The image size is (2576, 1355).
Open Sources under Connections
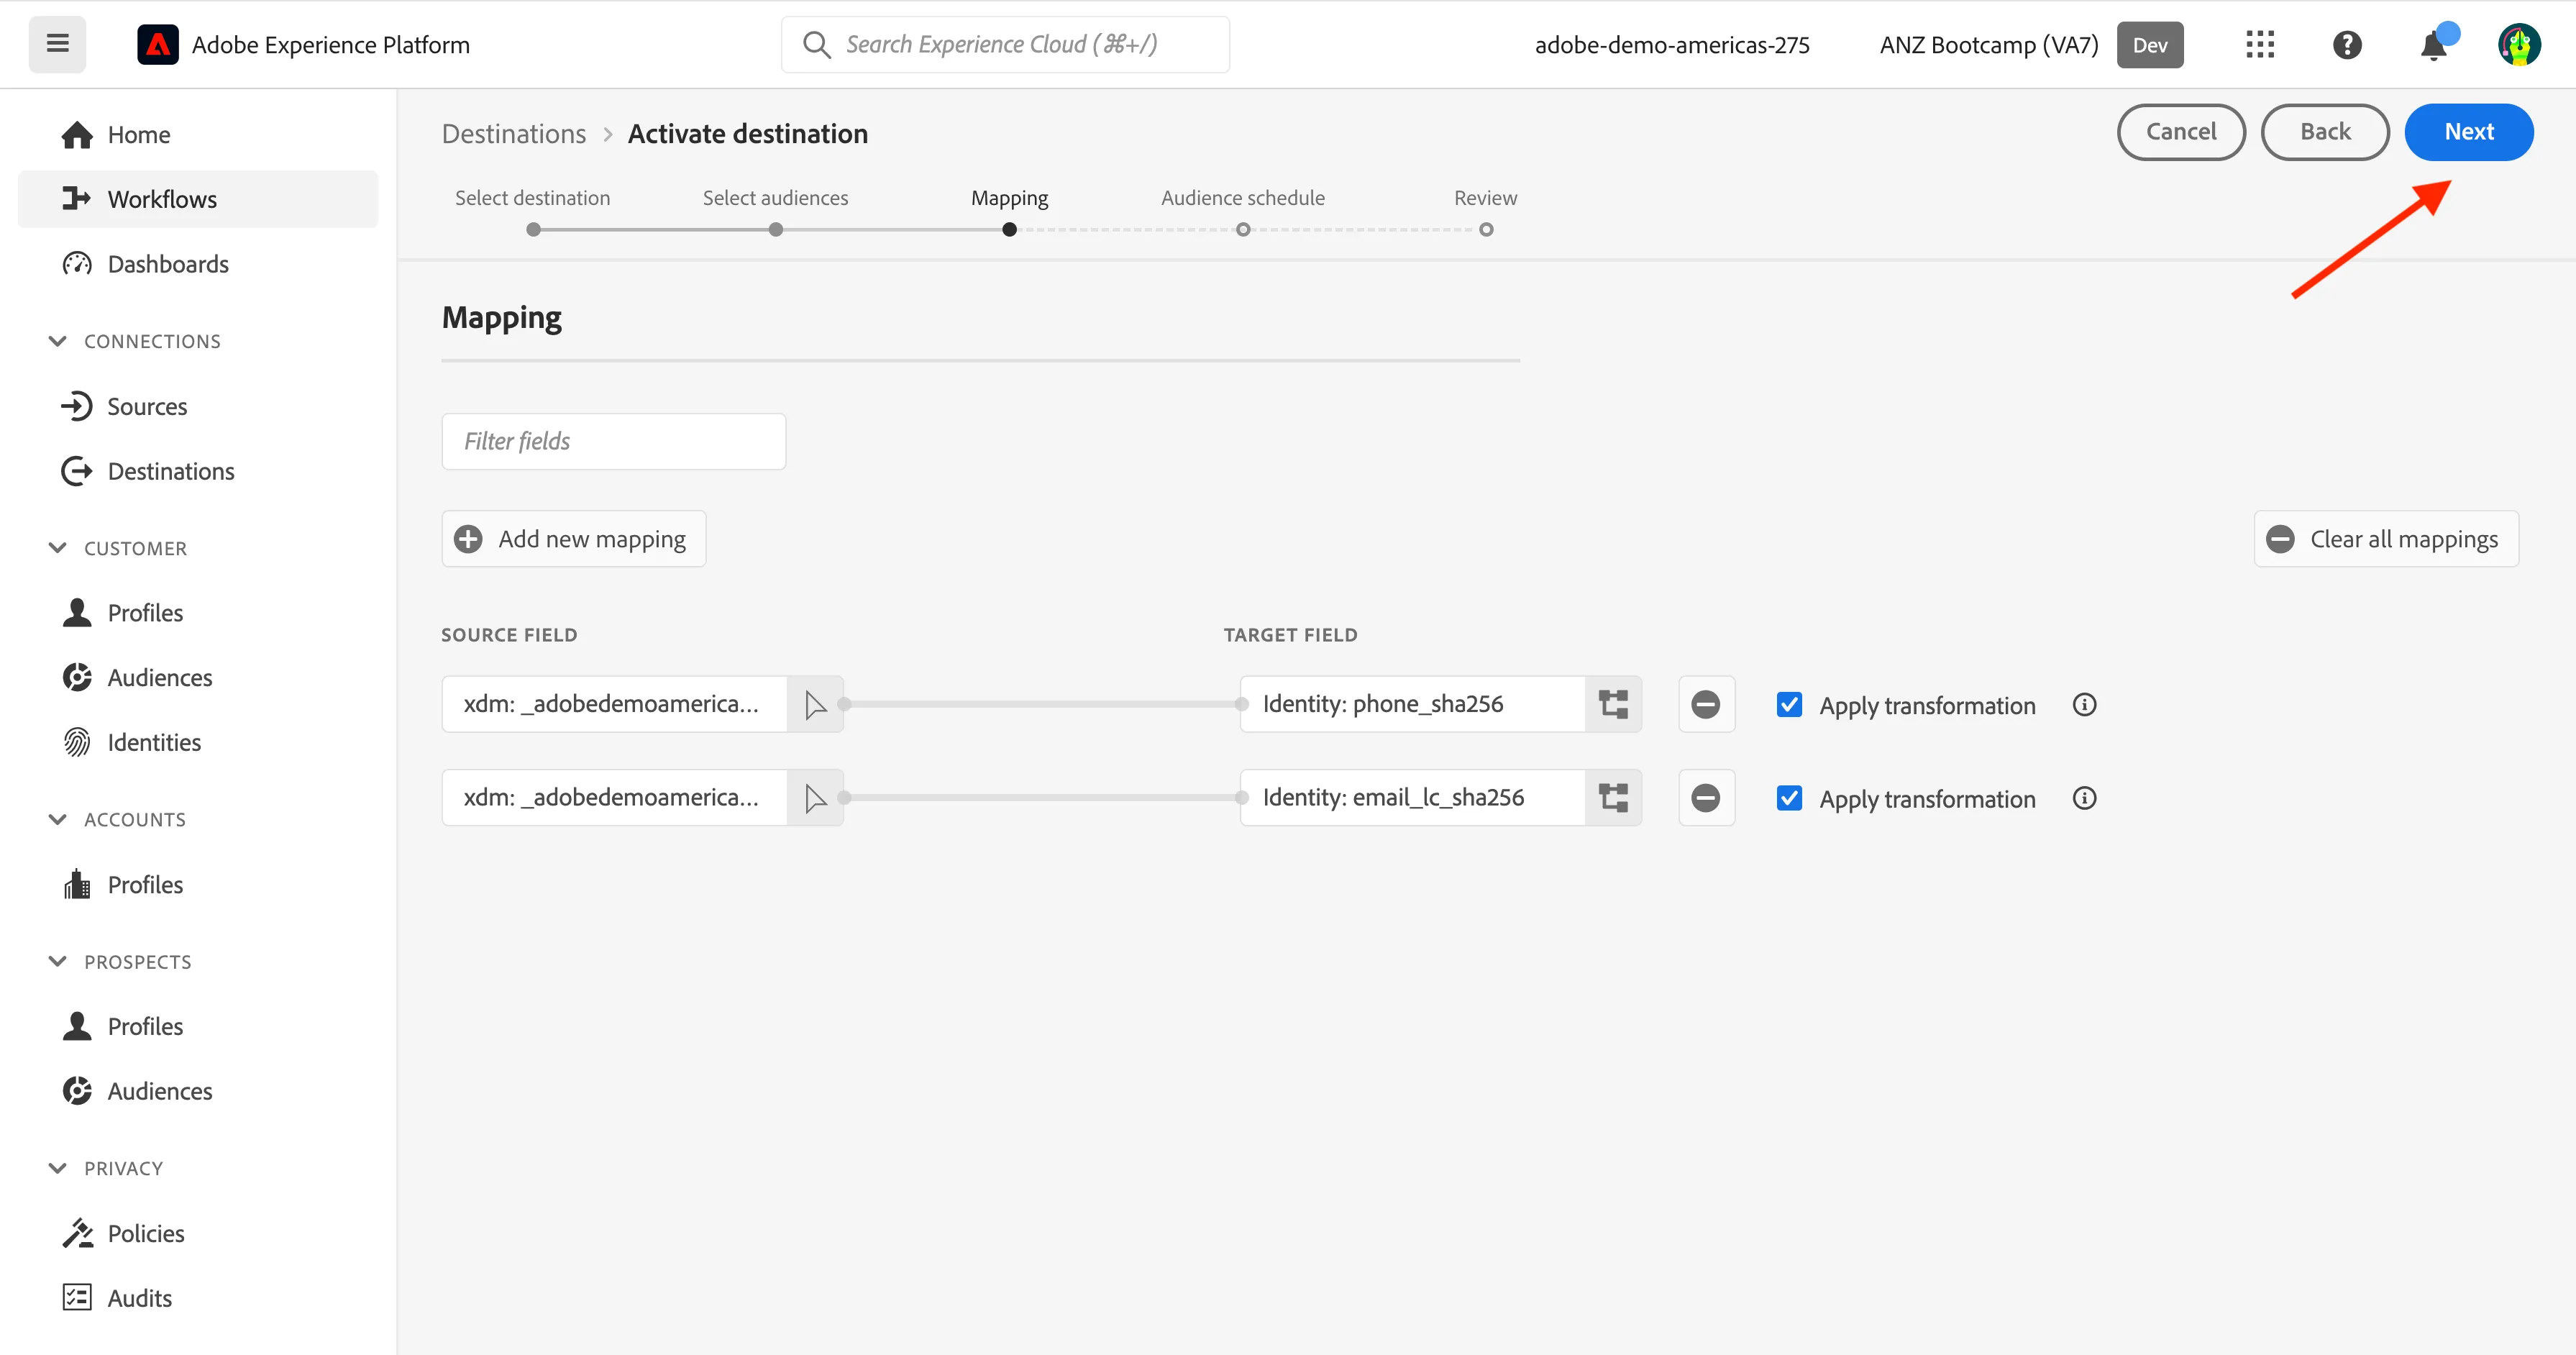(198, 407)
